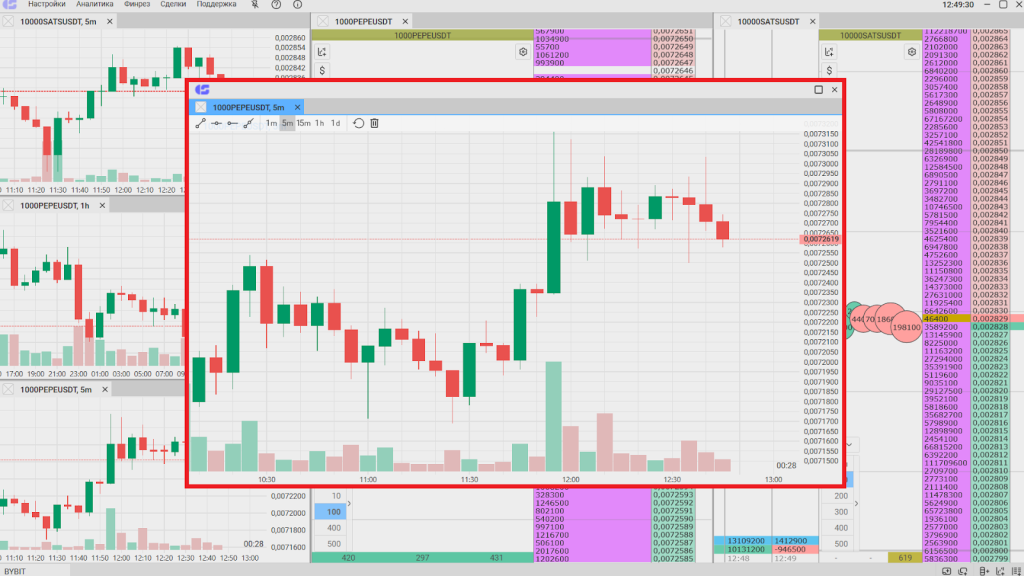Viewport: 1024px width, 576px height.
Task: Click the 198100 trade cluster bubble
Action: click(x=906, y=327)
